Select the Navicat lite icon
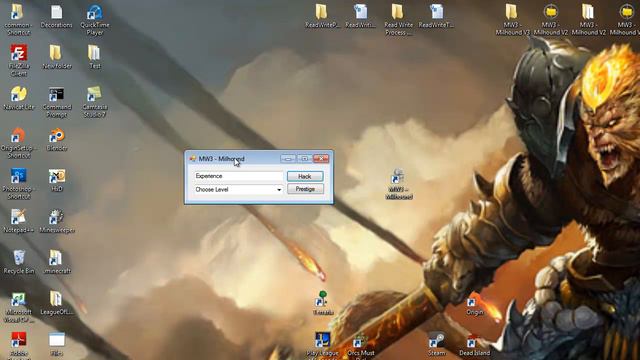Viewport: 640px width, 360px height. click(19, 98)
